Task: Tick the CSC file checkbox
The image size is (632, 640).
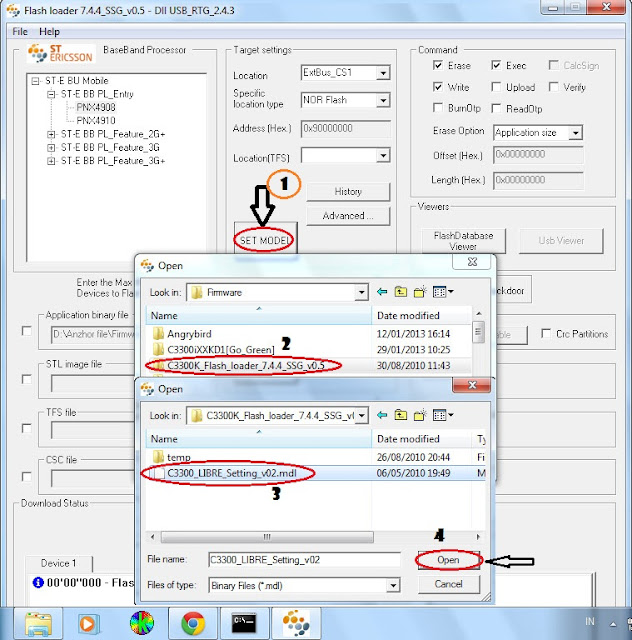Action: pyautogui.click(x=27, y=476)
